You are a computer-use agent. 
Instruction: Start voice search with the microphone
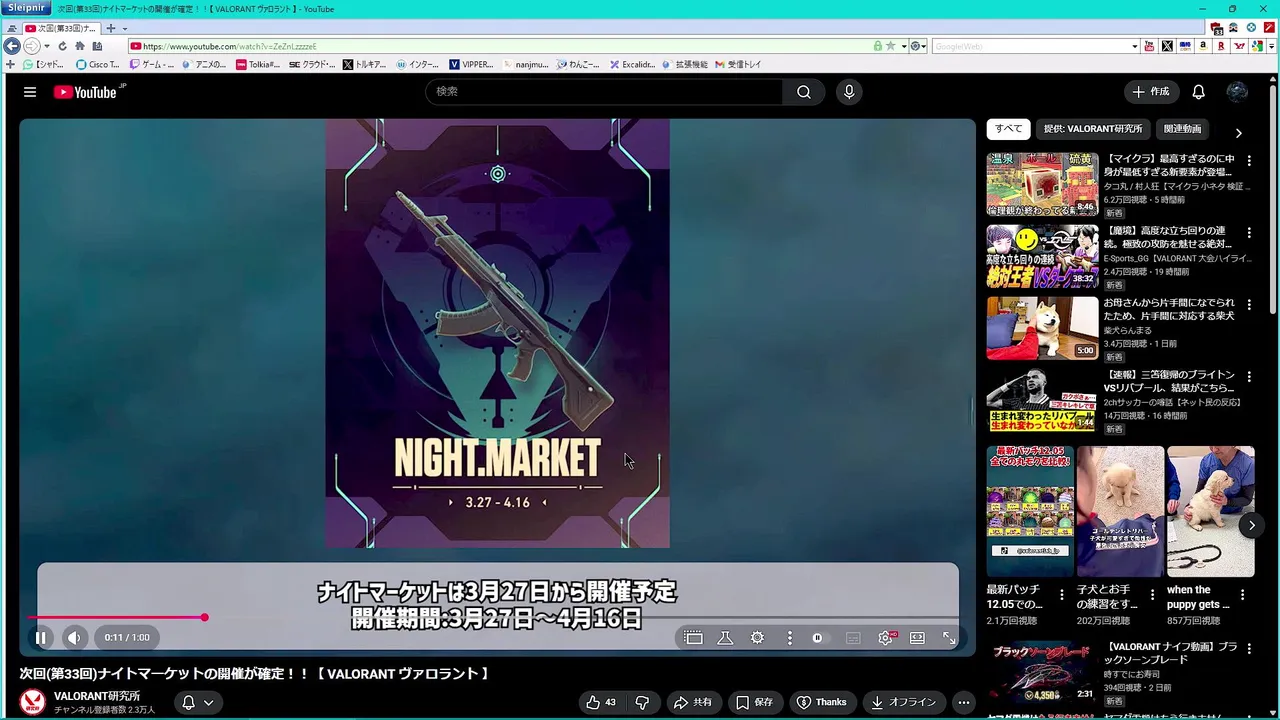pyautogui.click(x=849, y=92)
